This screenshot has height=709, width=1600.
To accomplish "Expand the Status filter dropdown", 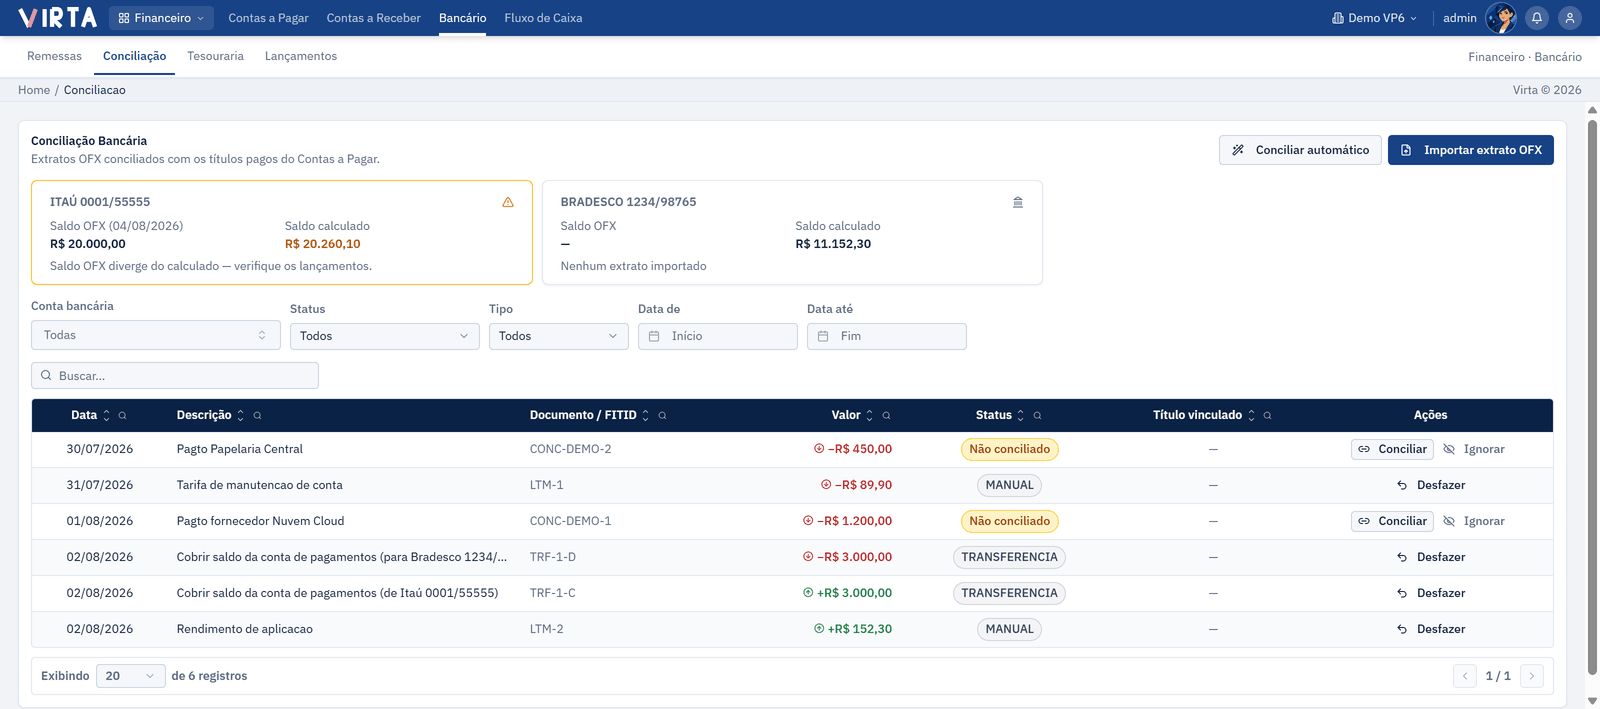I will click(385, 336).
